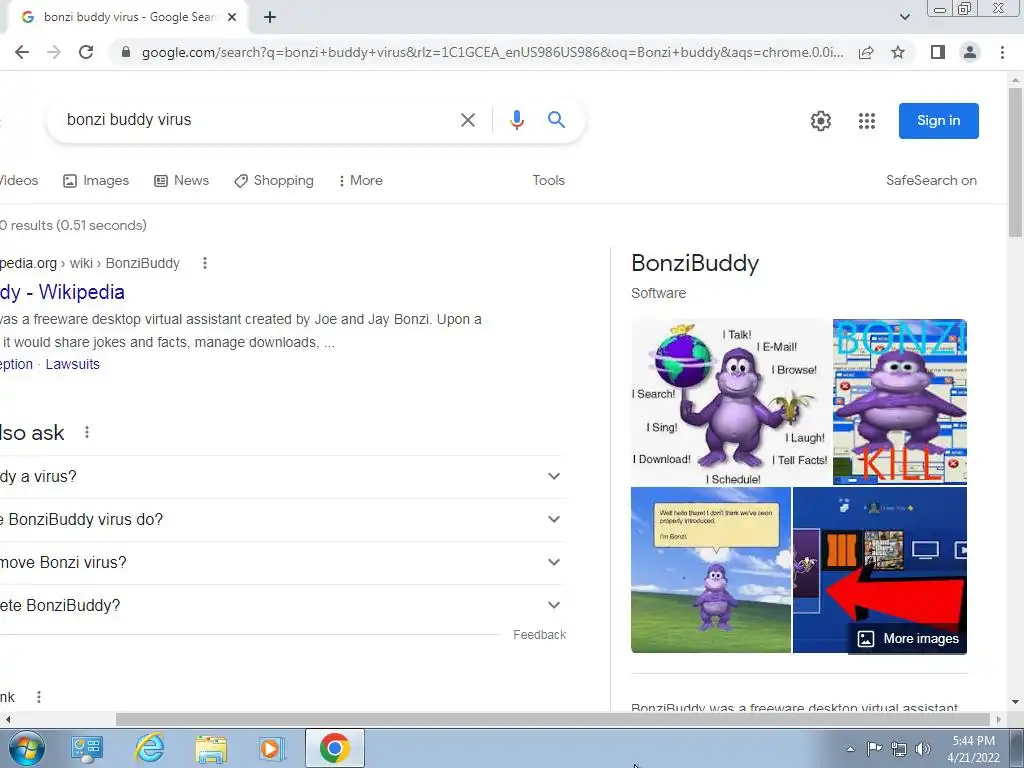Viewport: 1024px width, 768px height.
Task: Open the Chrome profile avatar
Action: [x=970, y=52]
